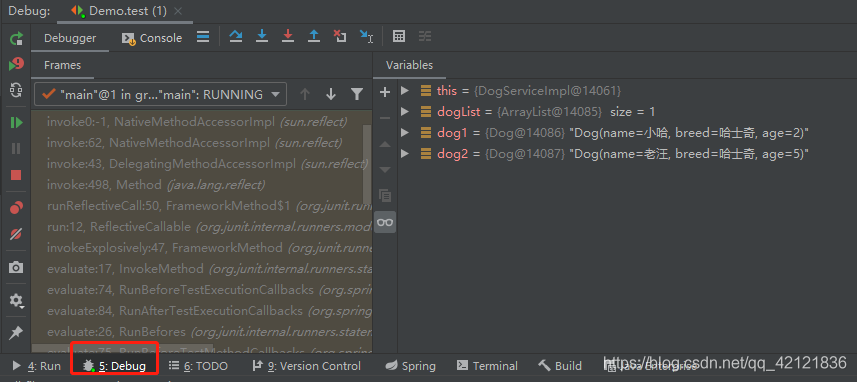Step over toolbar icon
Screen dimensions: 857x382
point(236,37)
